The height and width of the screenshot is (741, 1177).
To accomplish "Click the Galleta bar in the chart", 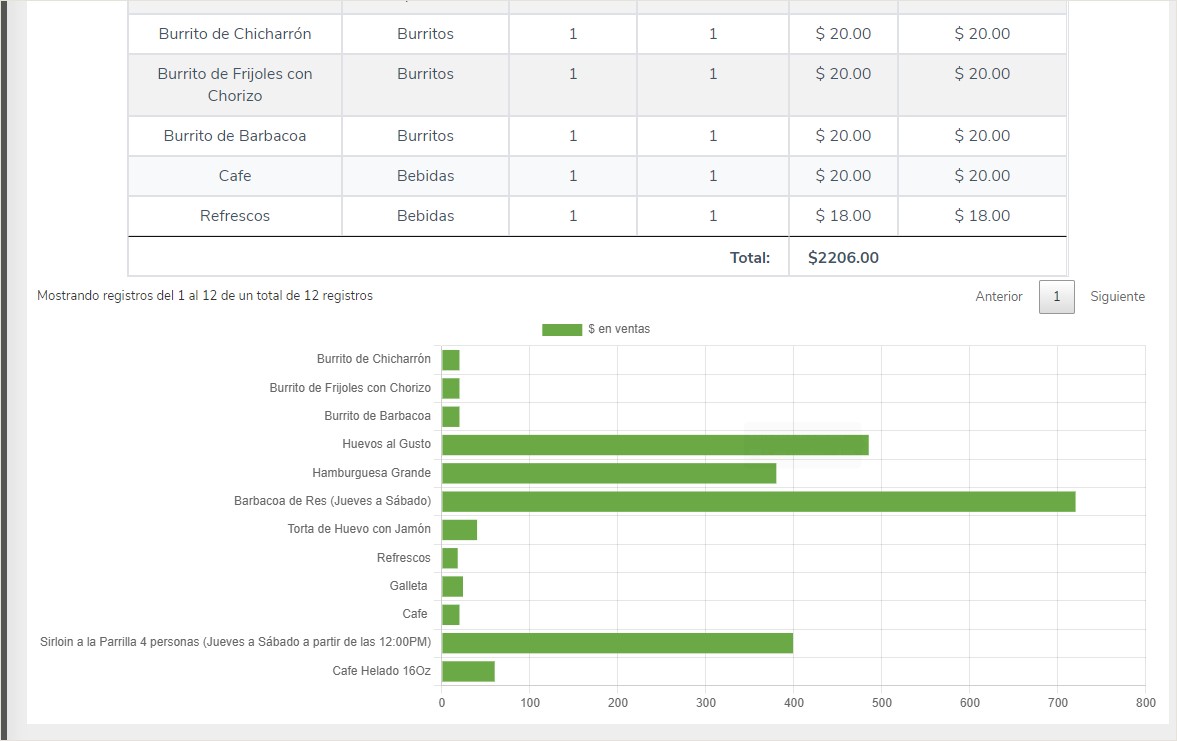I will coord(453,586).
